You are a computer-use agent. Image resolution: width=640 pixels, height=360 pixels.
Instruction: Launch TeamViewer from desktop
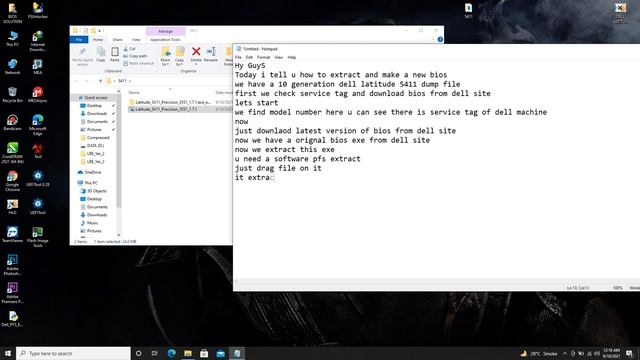pyautogui.click(x=12, y=235)
